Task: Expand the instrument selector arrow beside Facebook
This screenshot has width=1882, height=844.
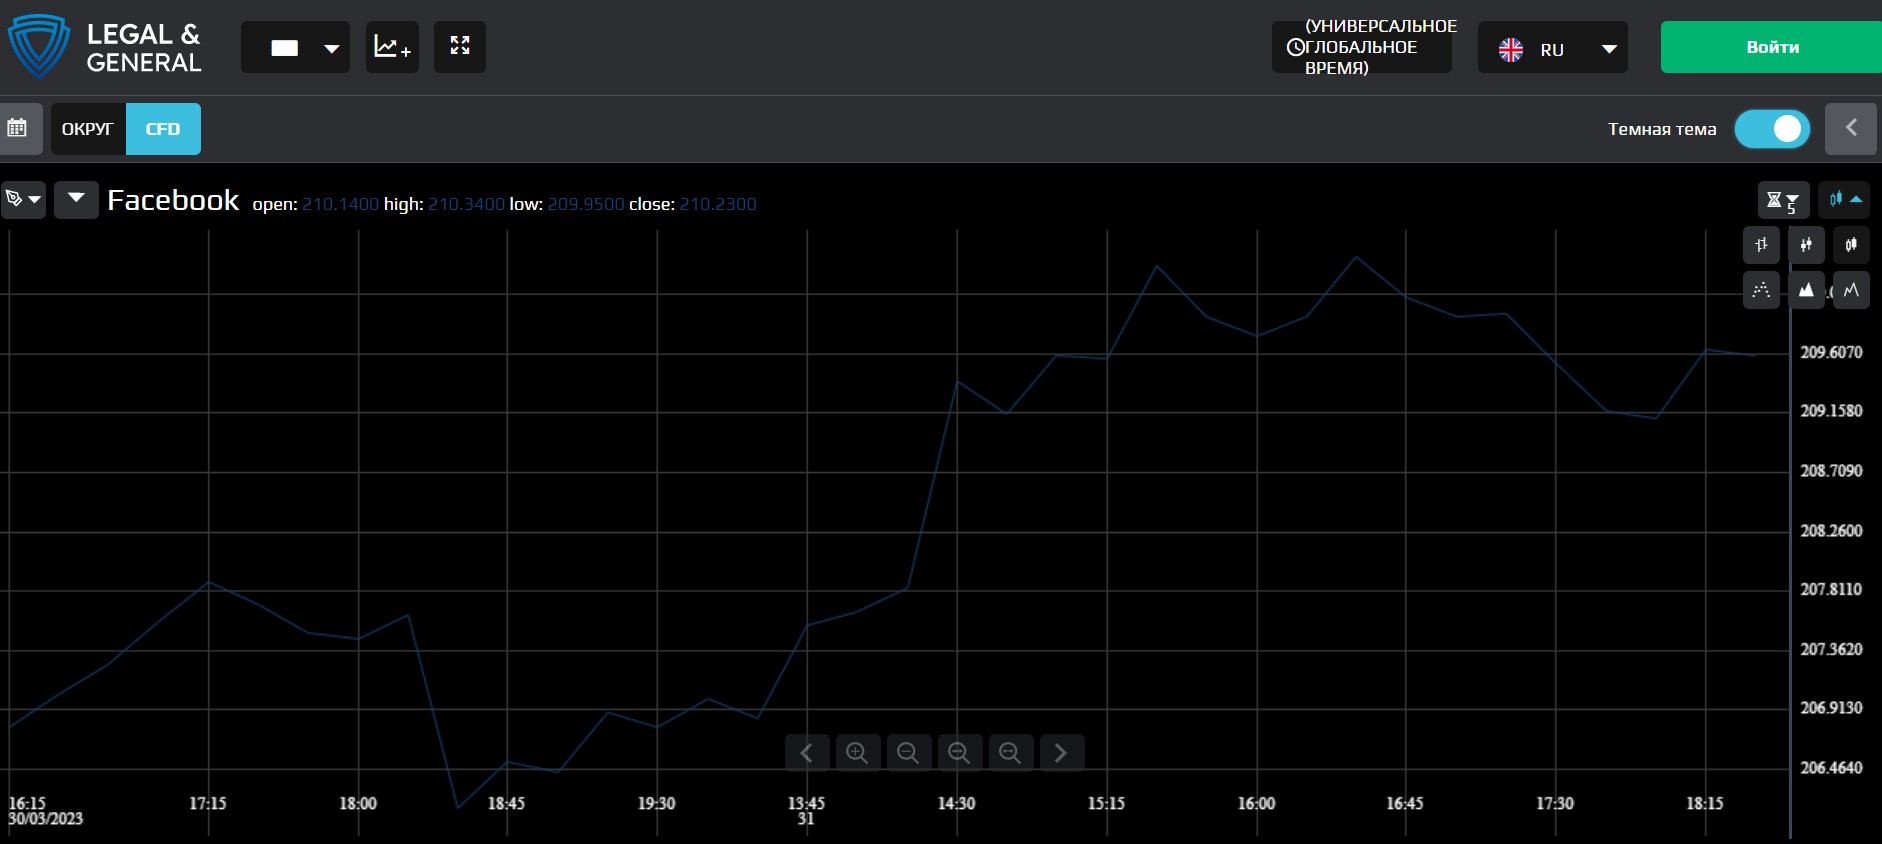Action: (x=76, y=199)
